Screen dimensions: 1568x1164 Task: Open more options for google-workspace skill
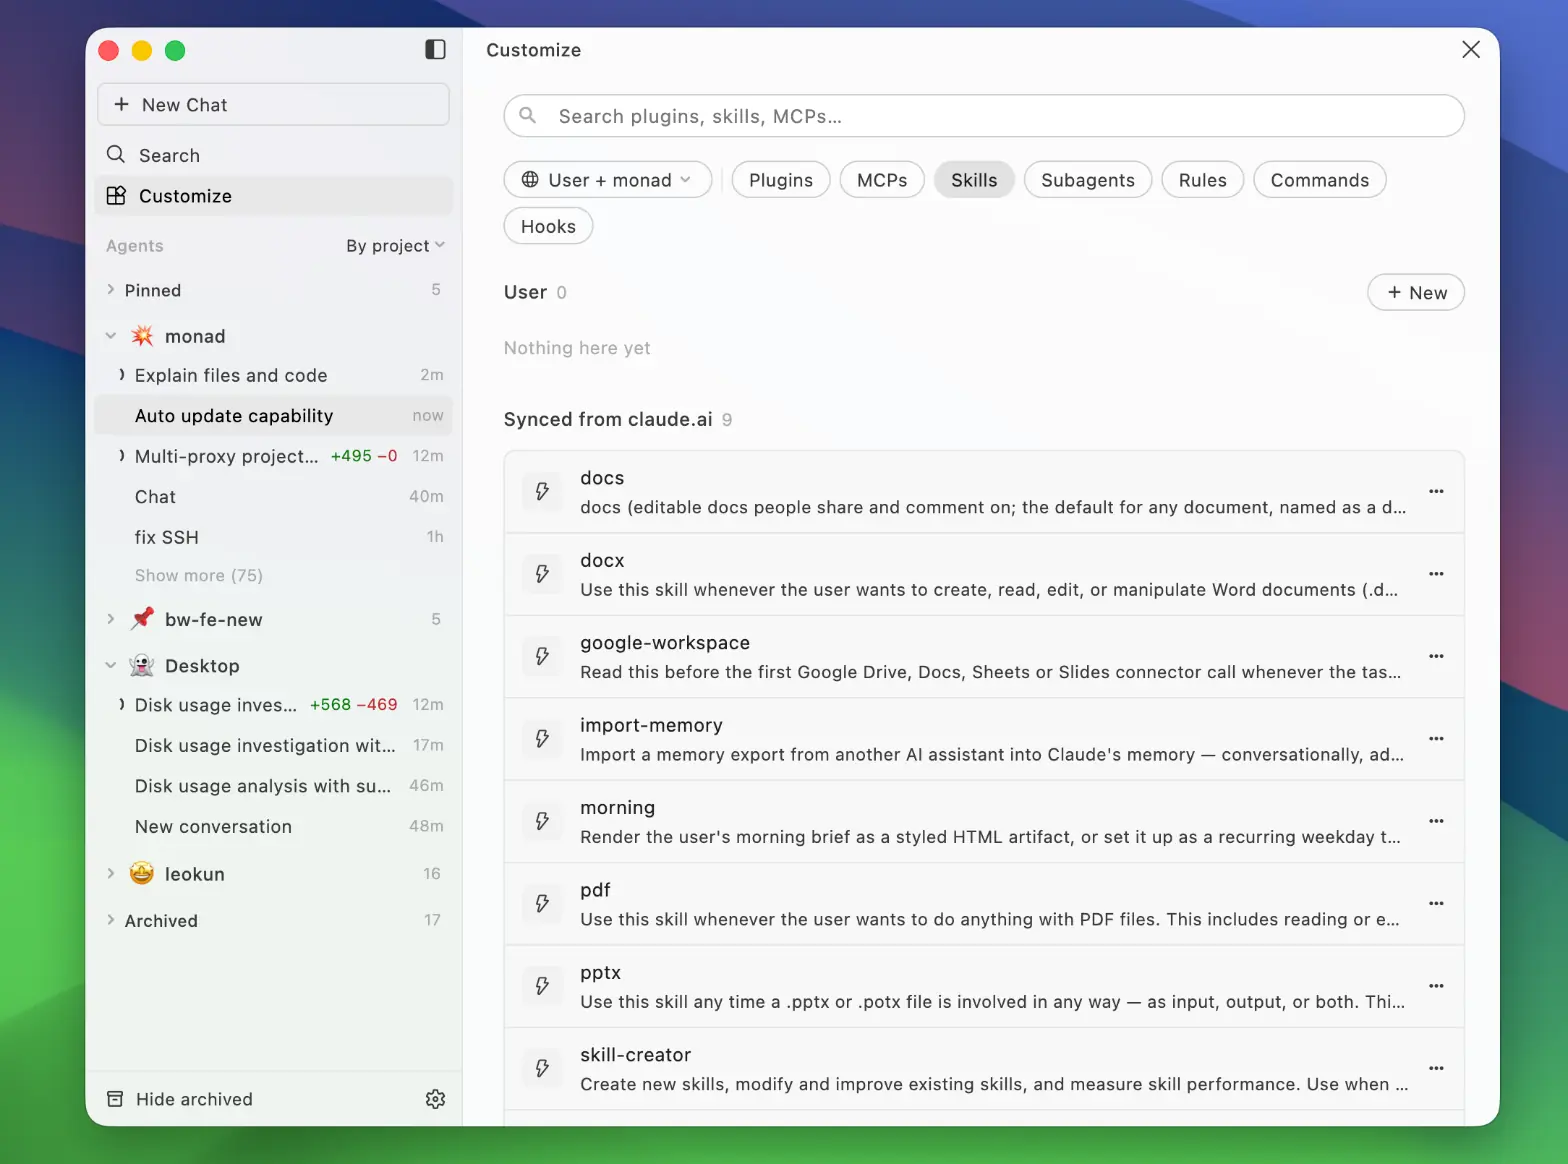1436,656
